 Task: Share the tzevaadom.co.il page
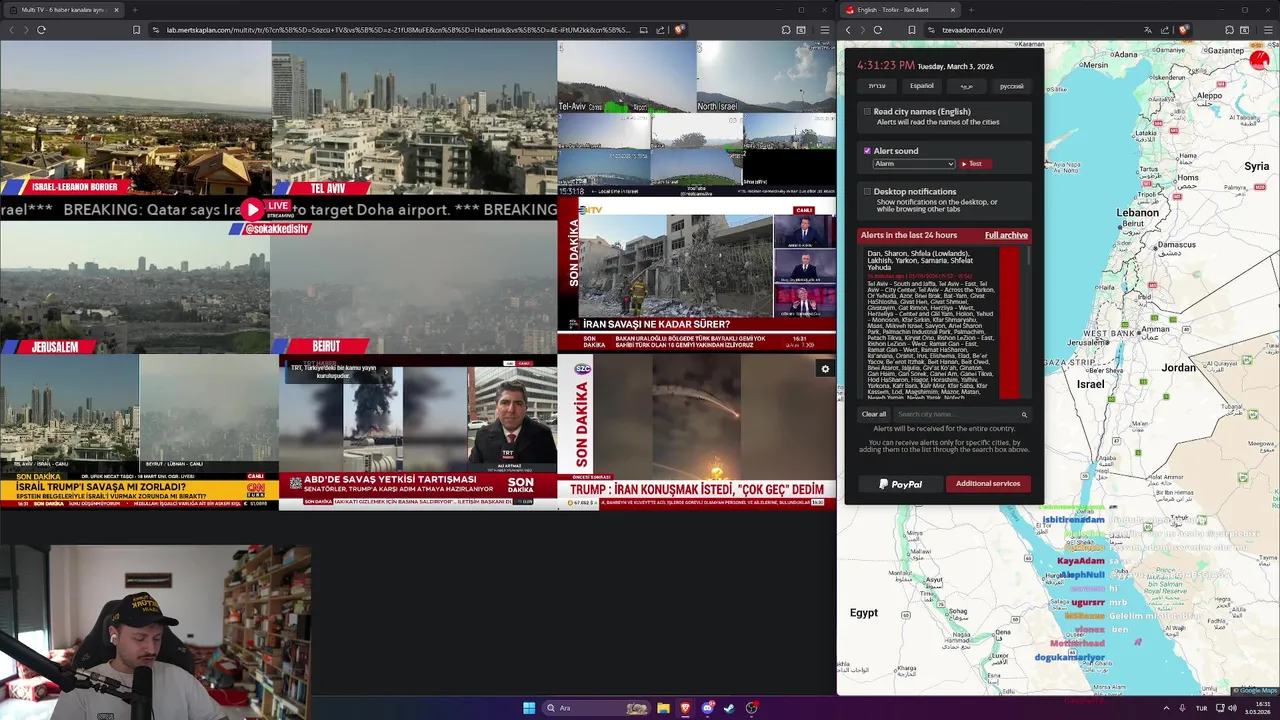coord(1165,30)
